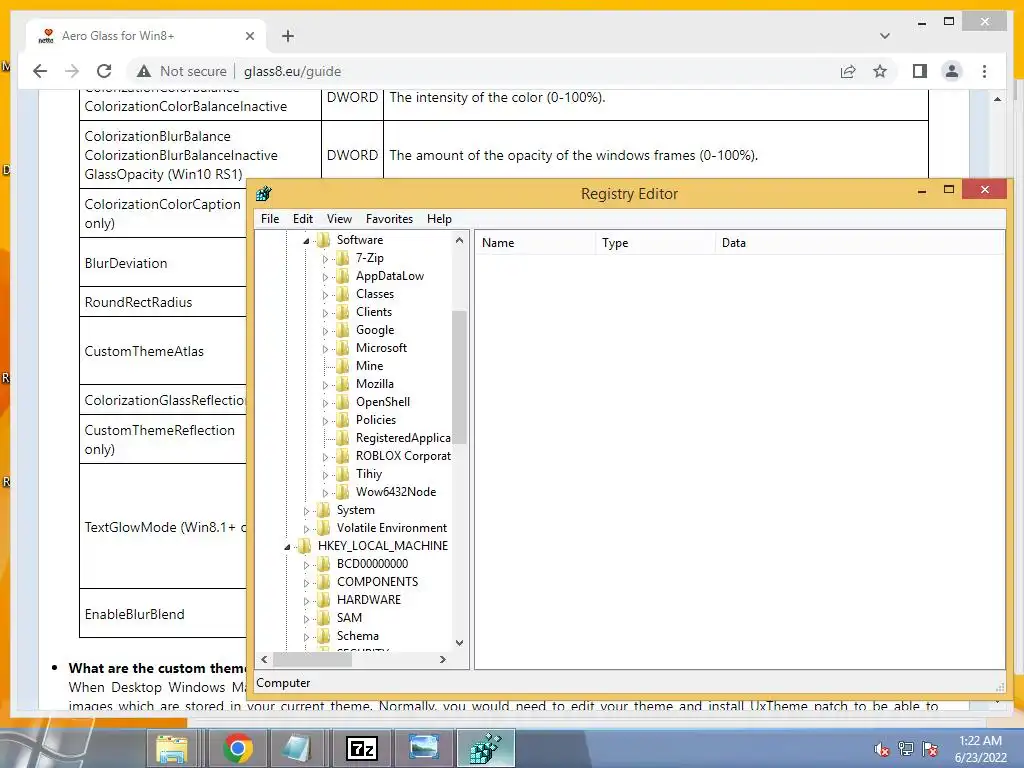Go back in Chrome
The width and height of the screenshot is (1024, 768).
coord(40,71)
